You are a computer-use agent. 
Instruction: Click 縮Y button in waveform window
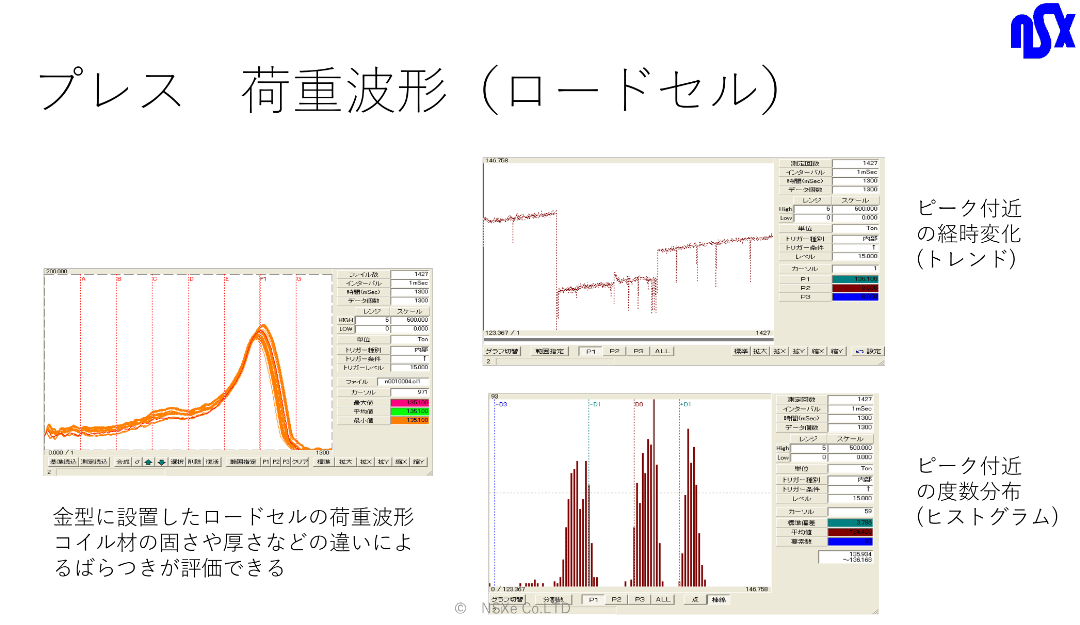pyautogui.click(x=418, y=462)
